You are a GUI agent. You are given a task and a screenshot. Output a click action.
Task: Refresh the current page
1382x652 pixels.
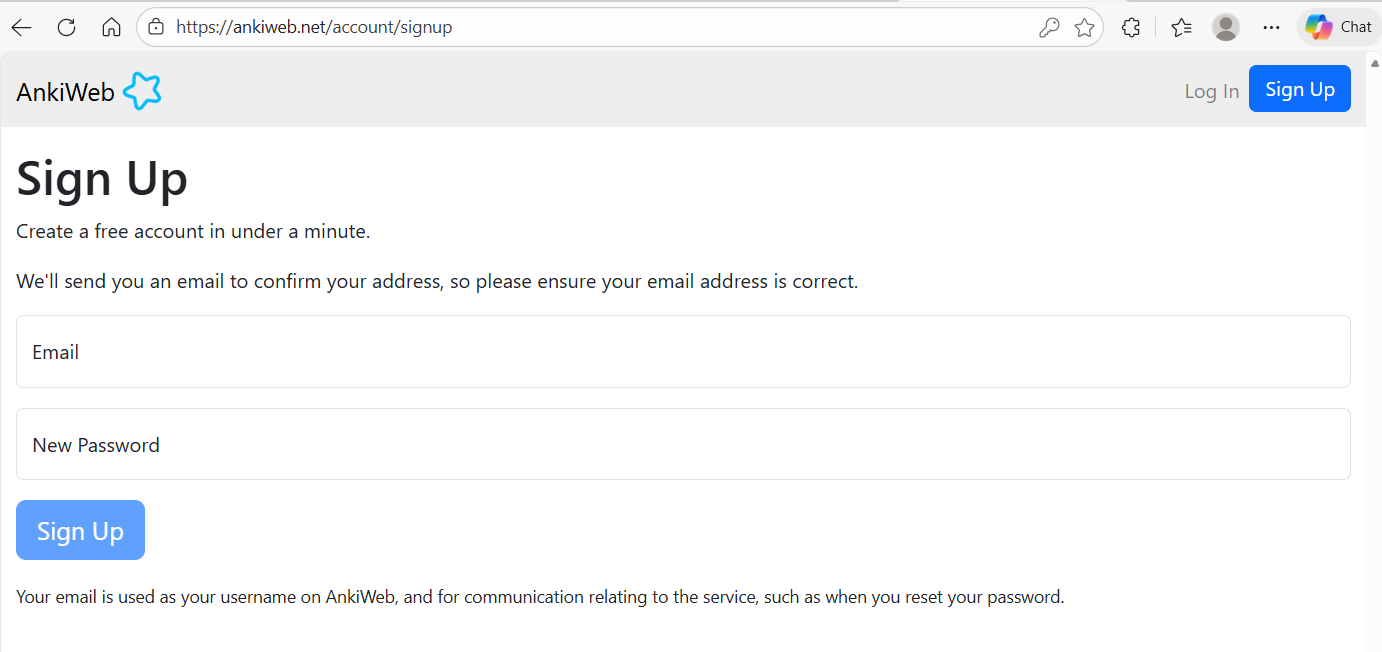point(67,28)
